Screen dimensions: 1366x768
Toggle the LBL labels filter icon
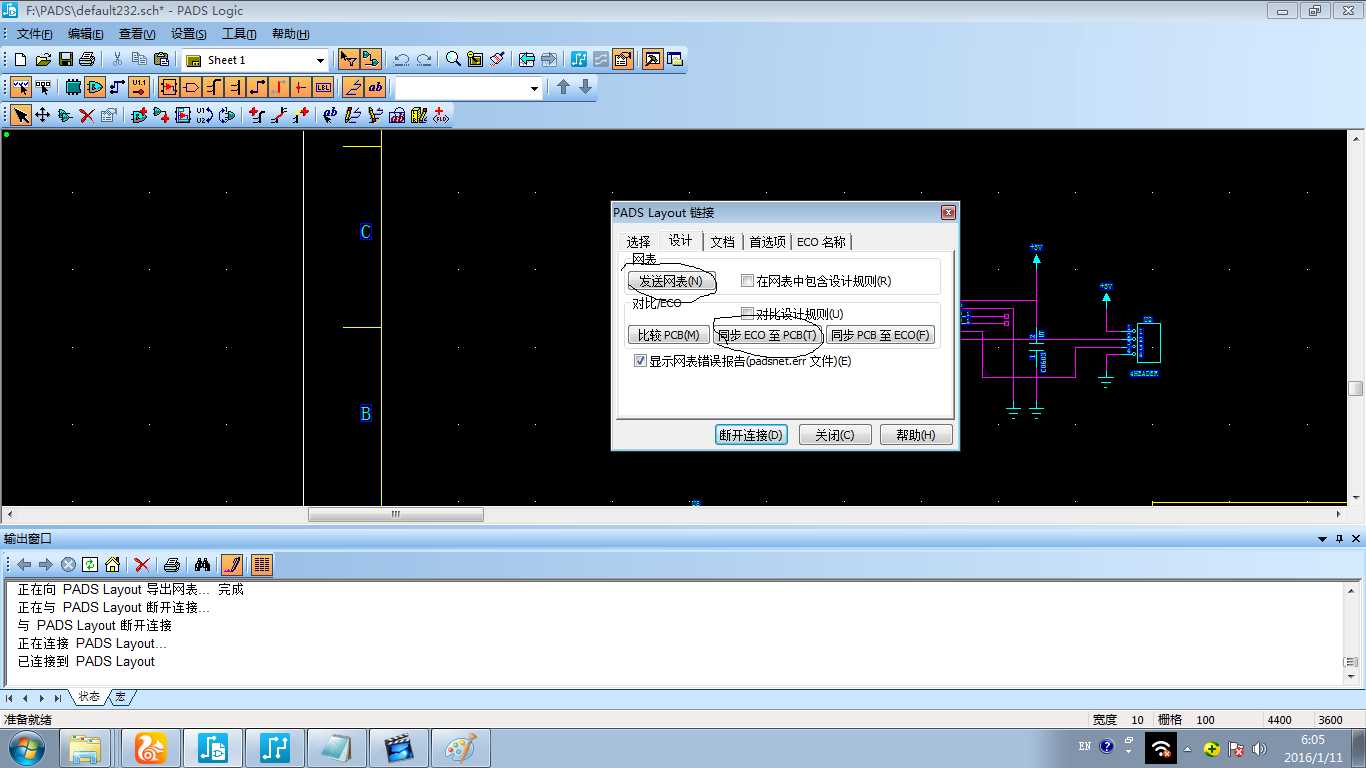pyautogui.click(x=323, y=88)
